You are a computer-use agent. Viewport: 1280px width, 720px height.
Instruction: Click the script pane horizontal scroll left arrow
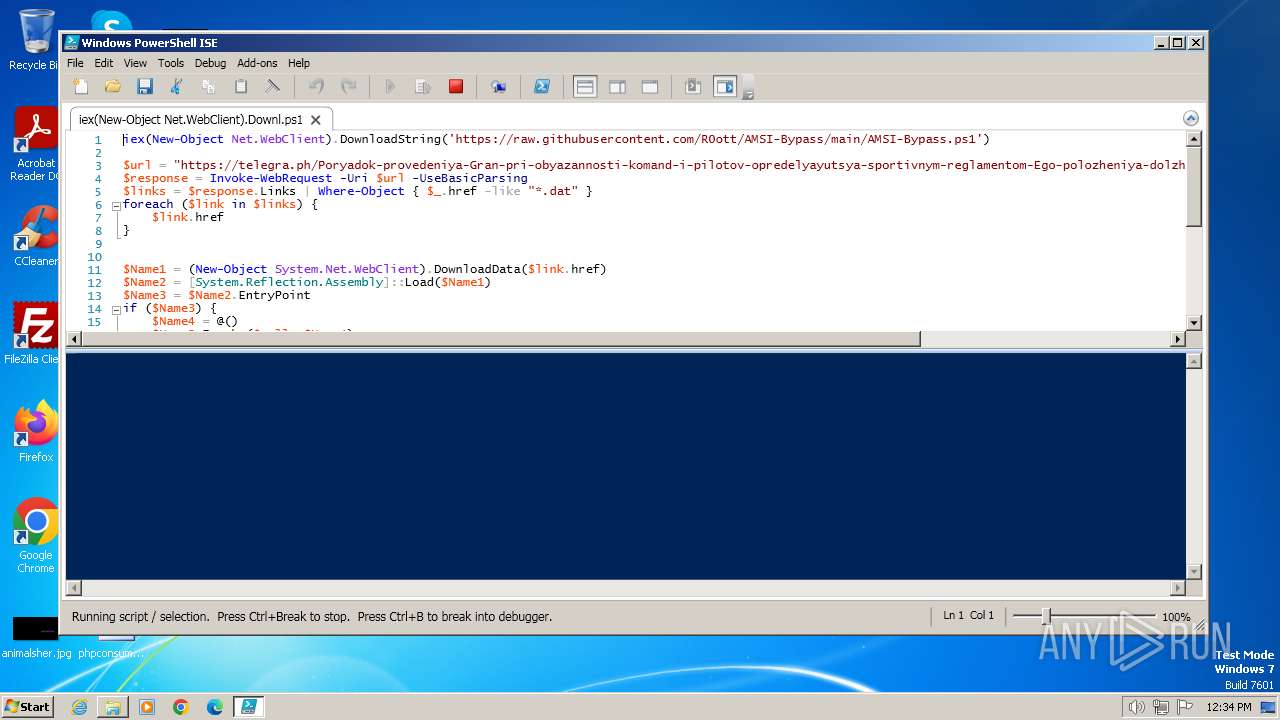[74, 339]
